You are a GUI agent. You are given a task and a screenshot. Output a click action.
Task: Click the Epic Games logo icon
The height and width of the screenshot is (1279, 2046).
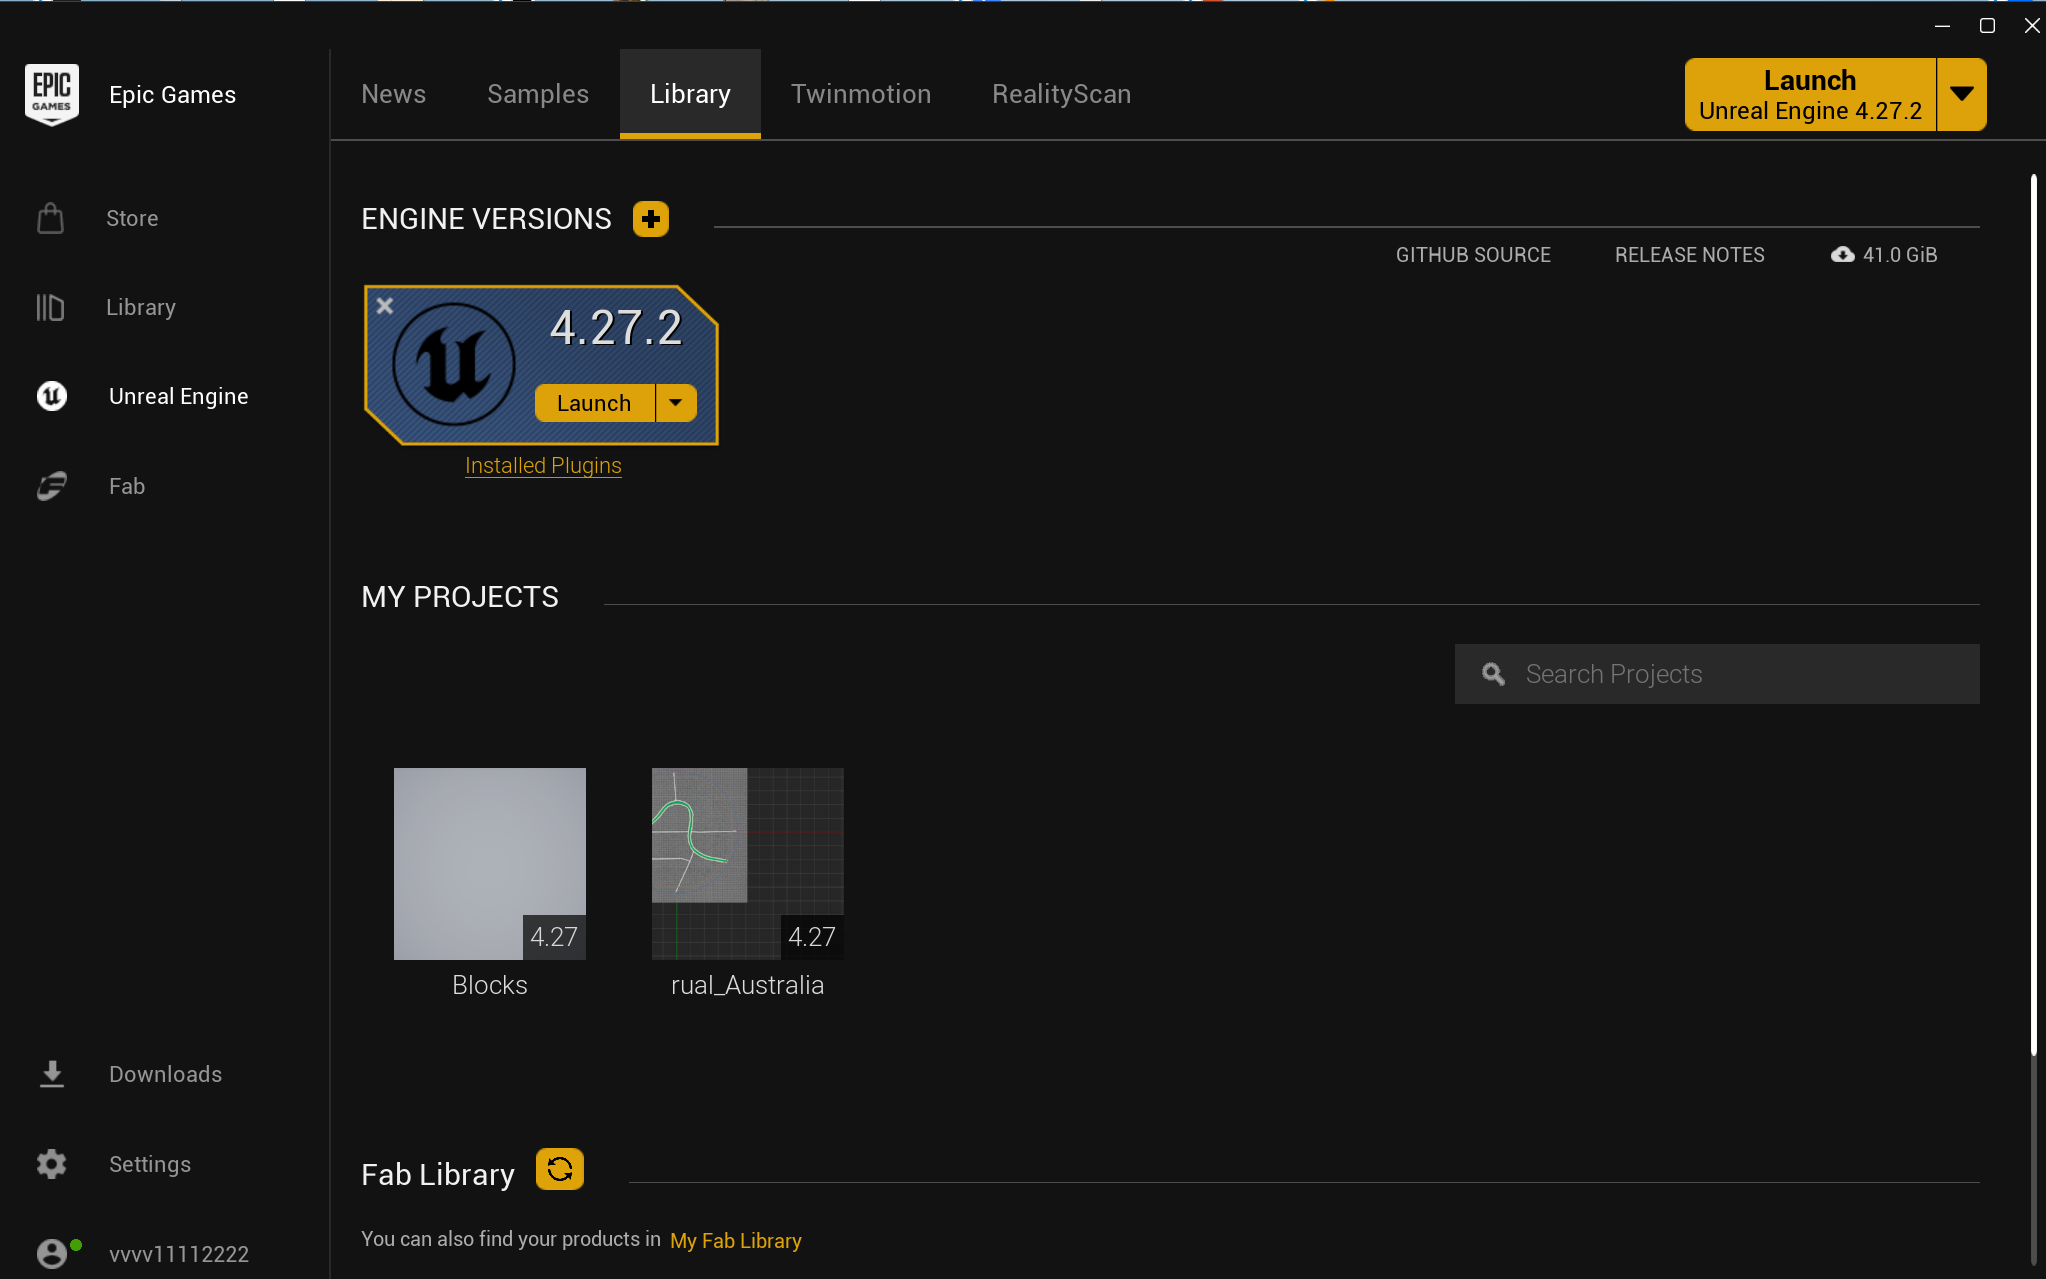[52, 95]
